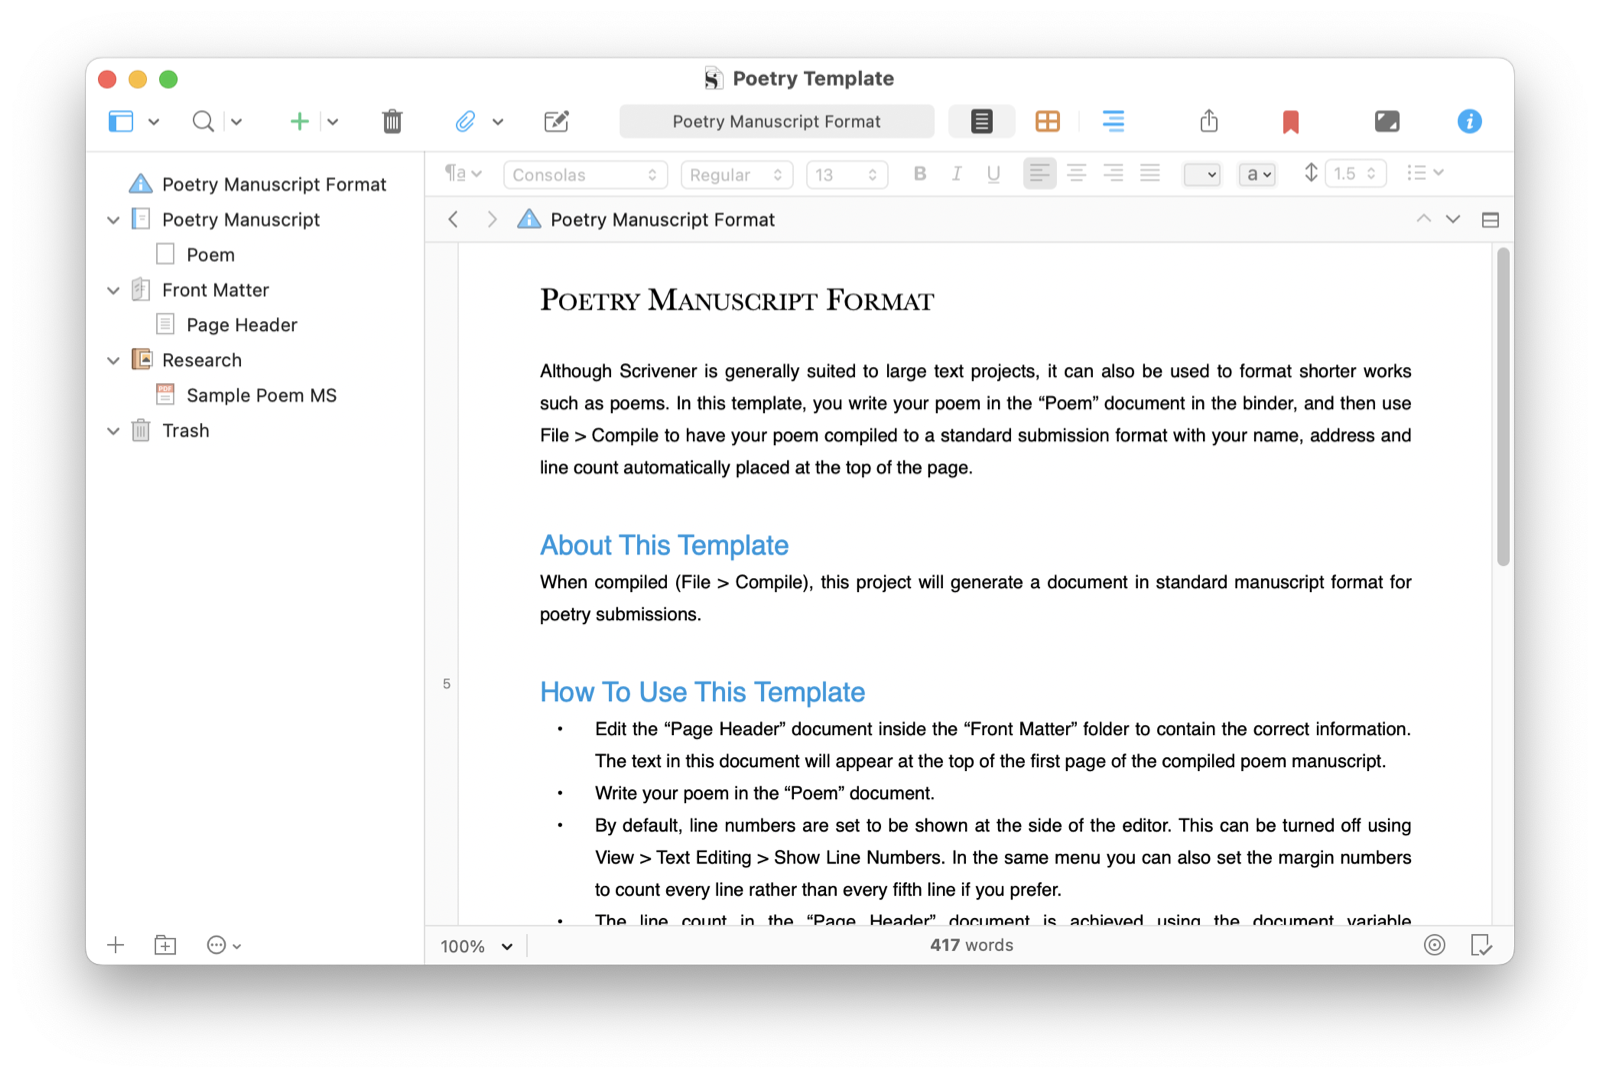Click the trash can icon in toolbar

point(392,122)
